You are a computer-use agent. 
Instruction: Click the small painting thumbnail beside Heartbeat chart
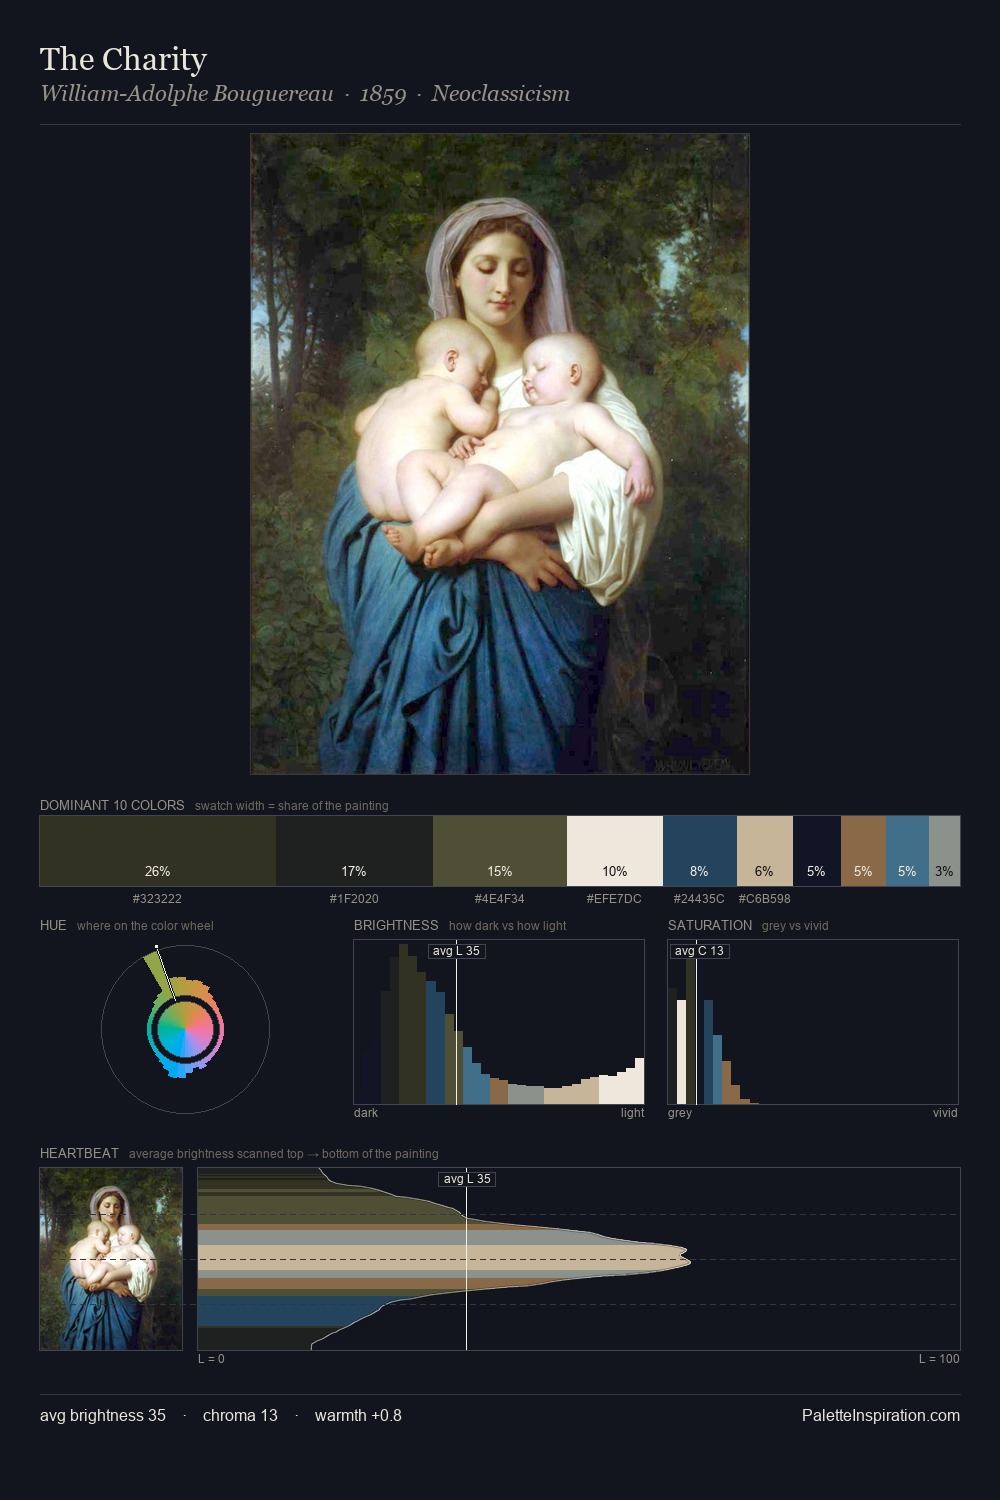[111, 1259]
